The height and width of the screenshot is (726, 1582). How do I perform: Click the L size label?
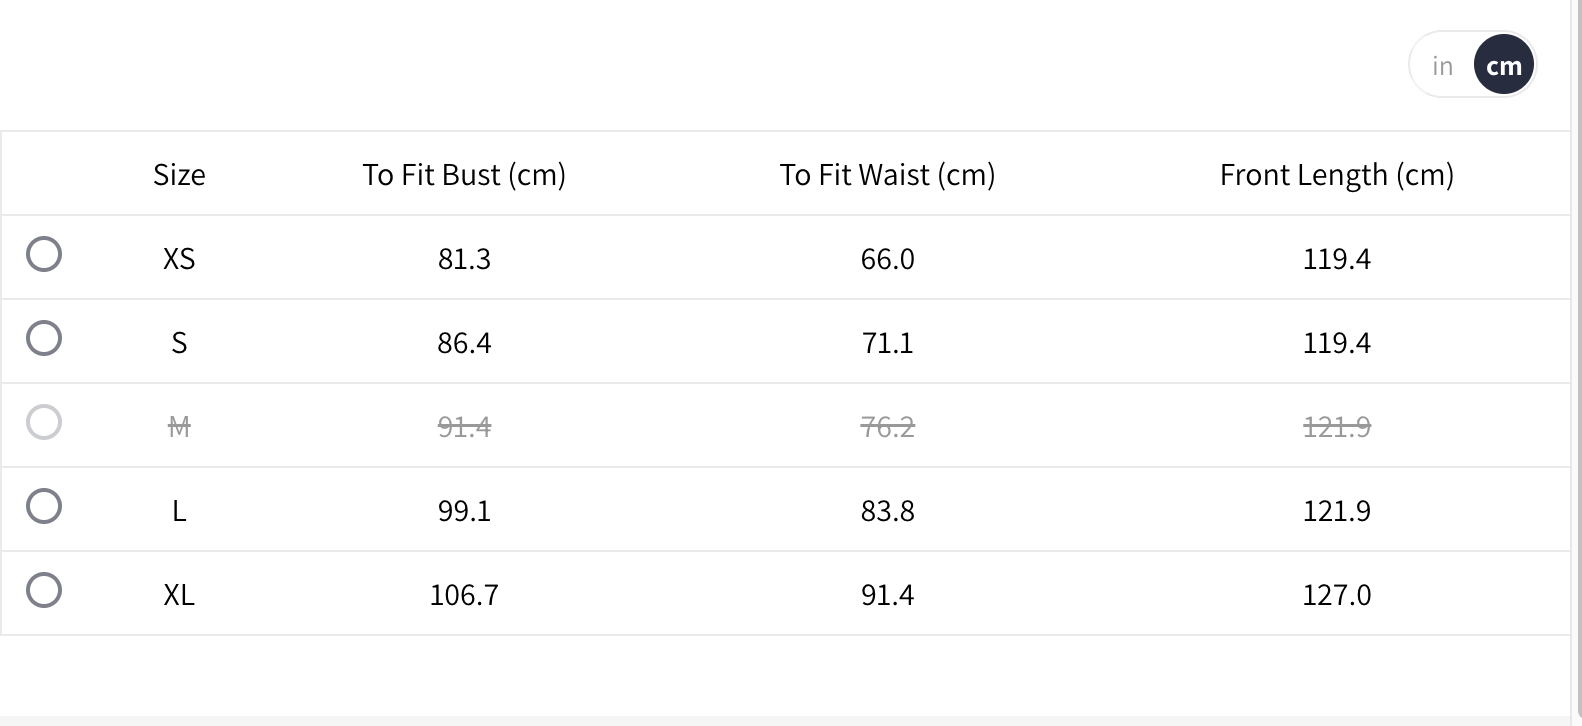(179, 511)
